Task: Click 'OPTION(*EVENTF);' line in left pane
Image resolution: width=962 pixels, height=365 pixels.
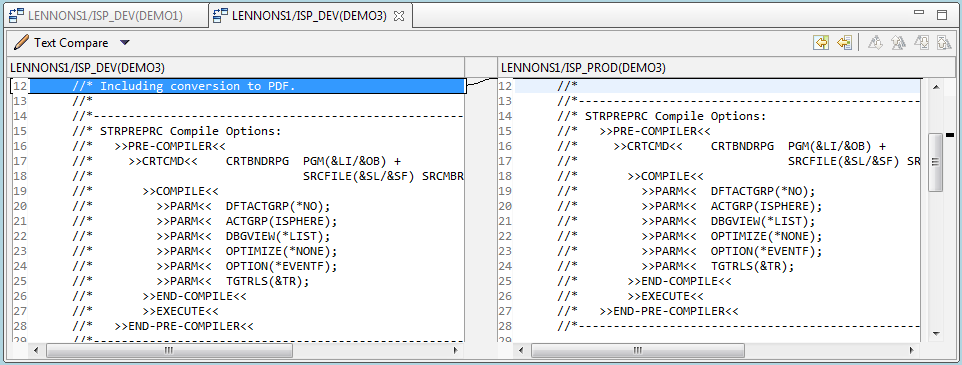Action: pyautogui.click(x=282, y=266)
